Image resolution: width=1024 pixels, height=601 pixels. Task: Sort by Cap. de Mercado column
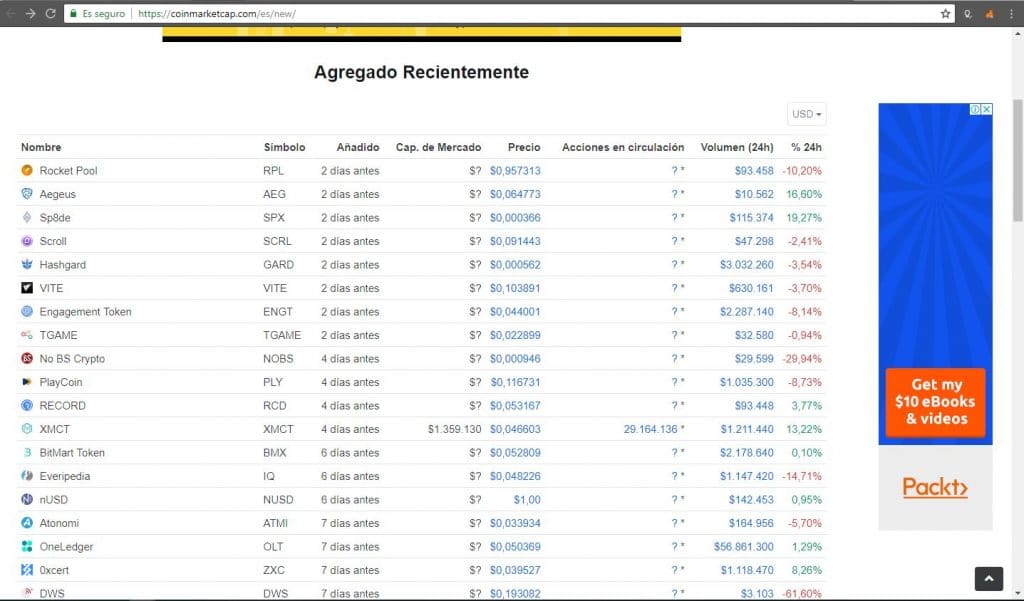click(x=438, y=148)
